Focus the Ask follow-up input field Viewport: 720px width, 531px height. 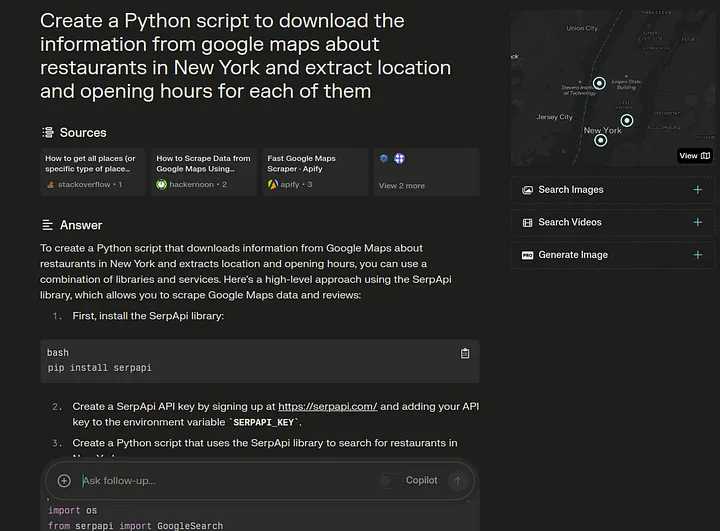(x=227, y=480)
